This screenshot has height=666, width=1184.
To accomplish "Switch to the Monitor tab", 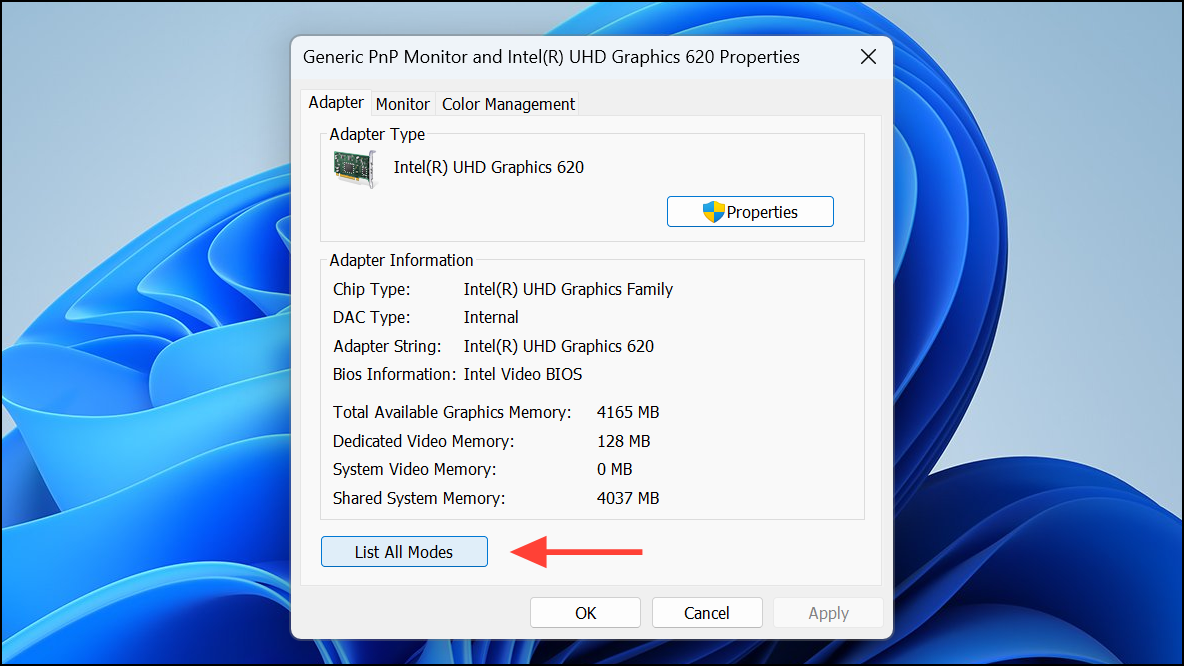I will pos(403,103).
